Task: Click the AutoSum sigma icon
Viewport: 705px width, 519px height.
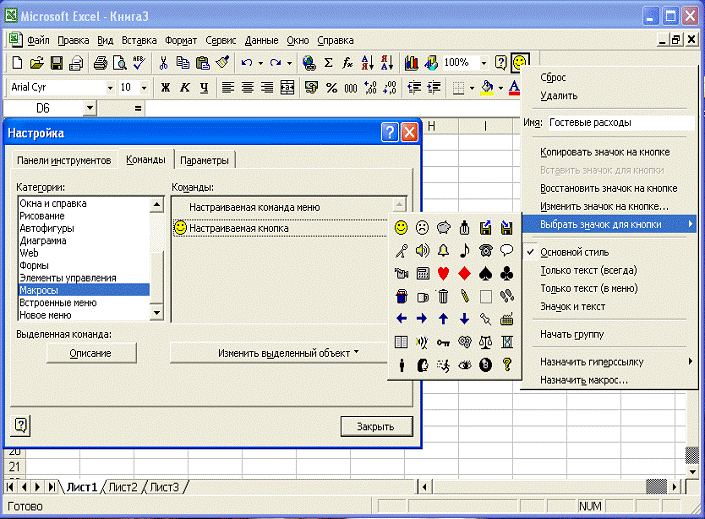Action: pos(328,63)
